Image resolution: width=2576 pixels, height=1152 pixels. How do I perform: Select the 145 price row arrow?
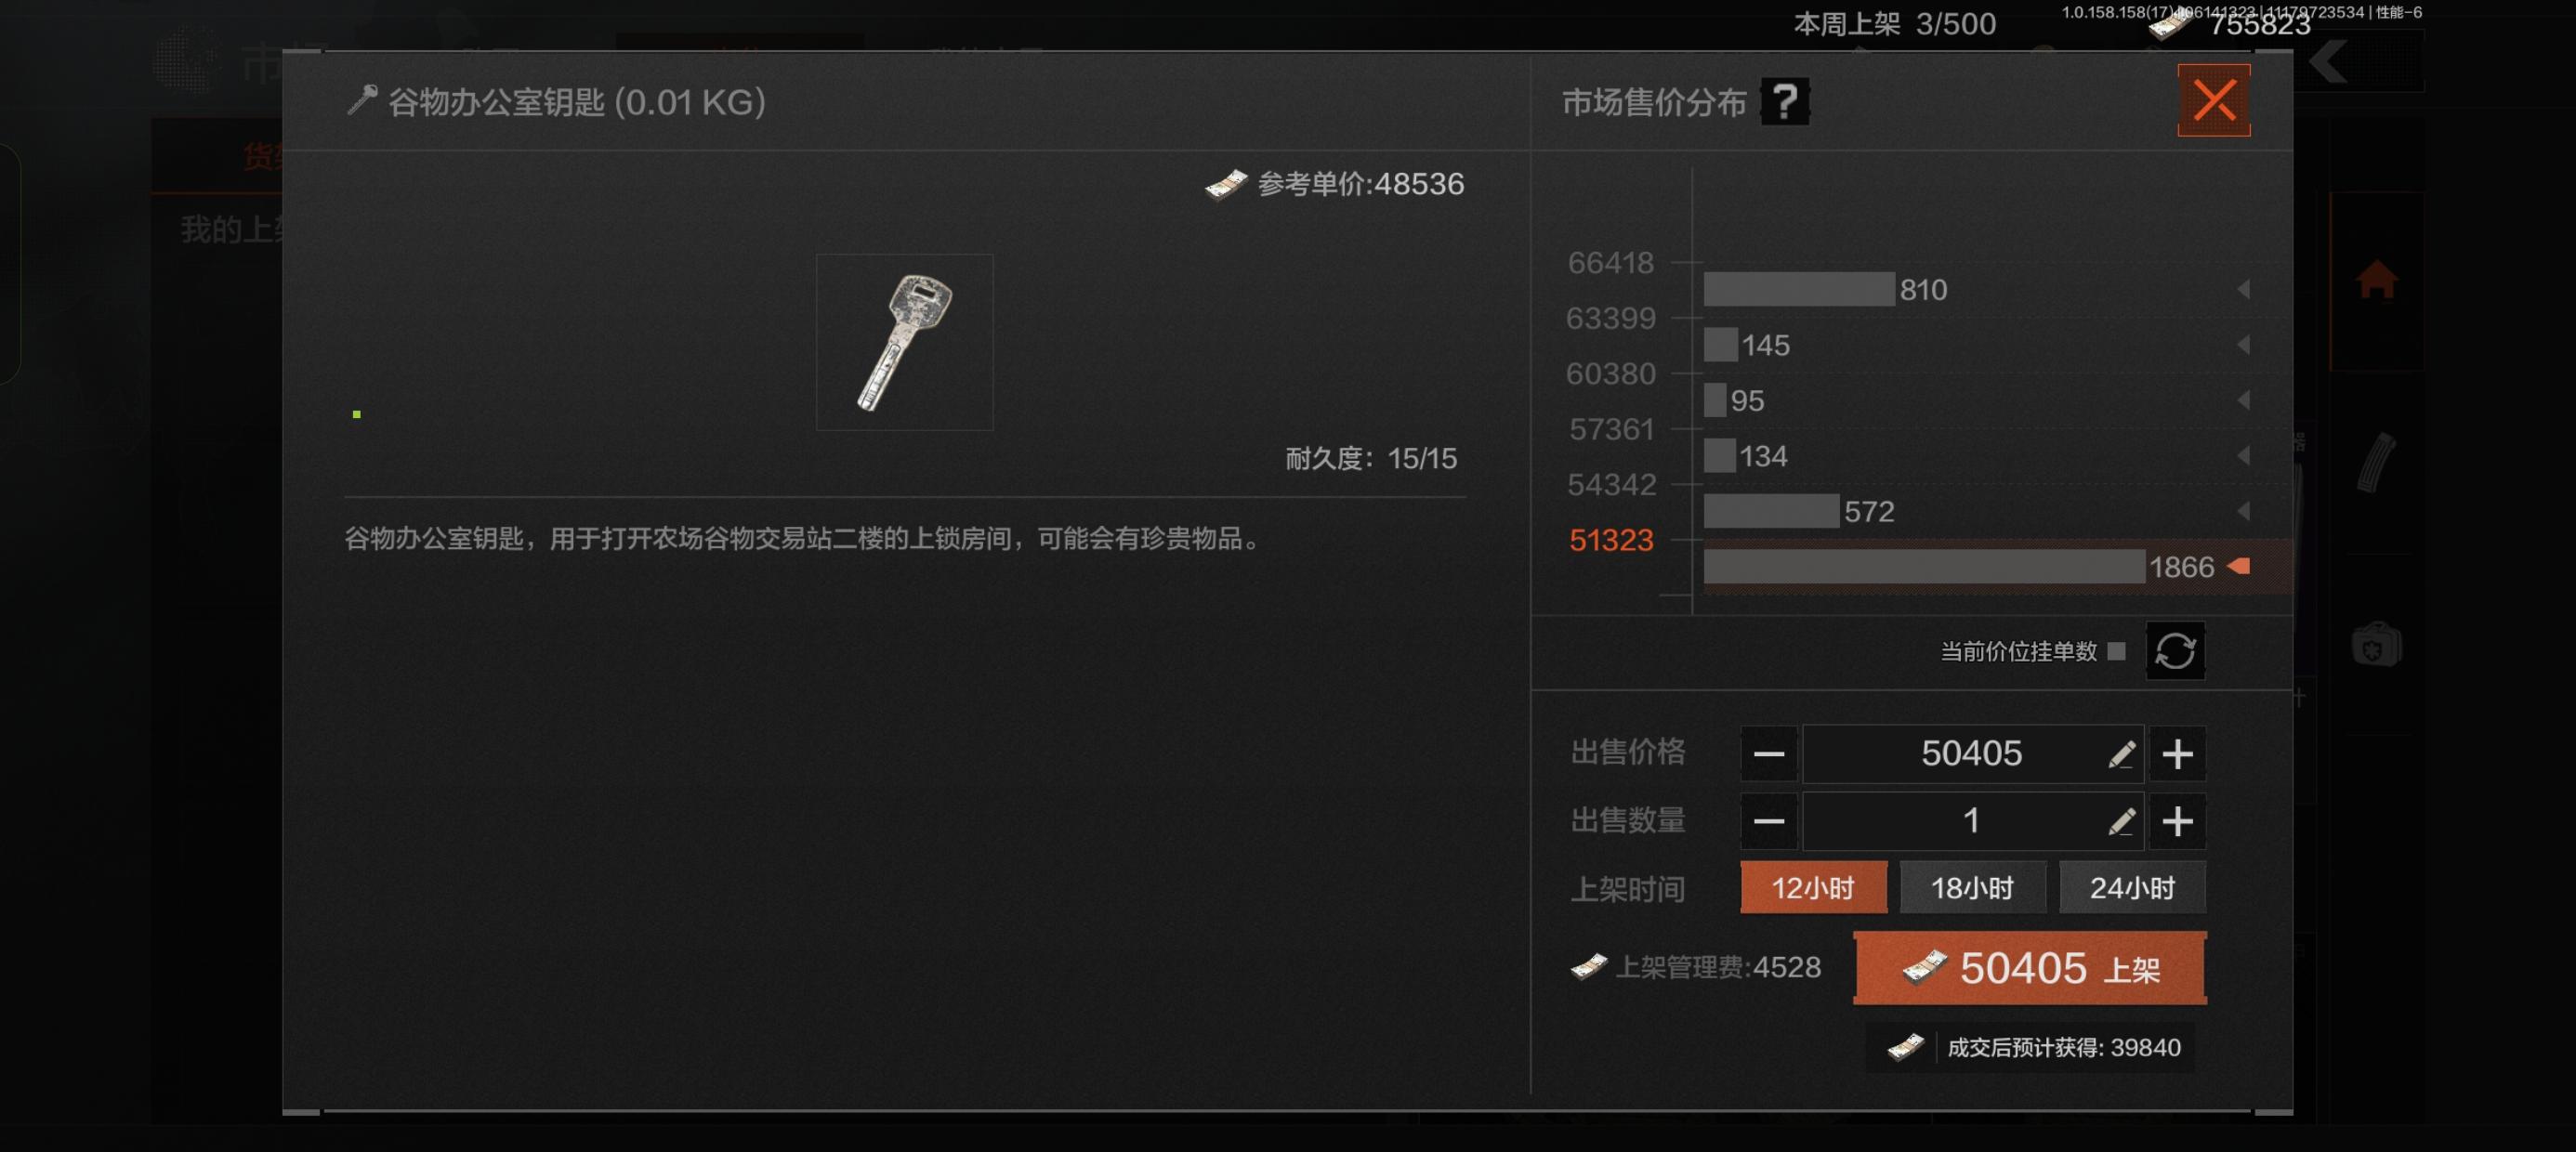(2243, 345)
